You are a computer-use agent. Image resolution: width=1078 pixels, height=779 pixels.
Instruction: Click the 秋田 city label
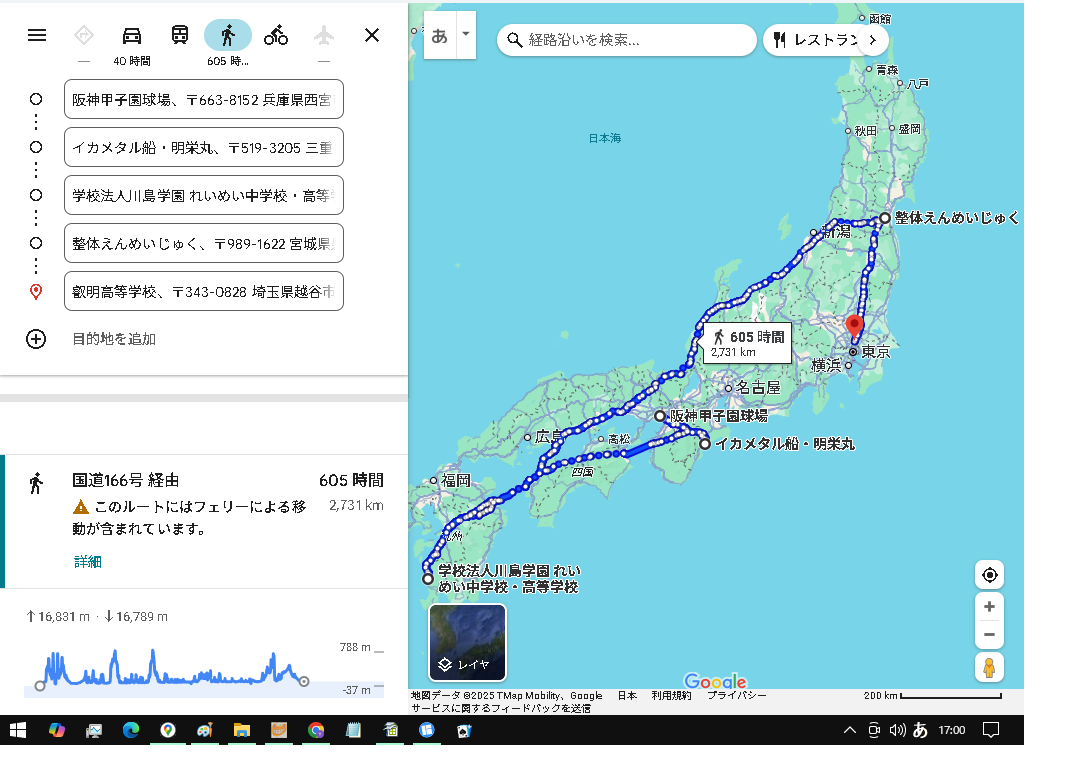click(866, 131)
